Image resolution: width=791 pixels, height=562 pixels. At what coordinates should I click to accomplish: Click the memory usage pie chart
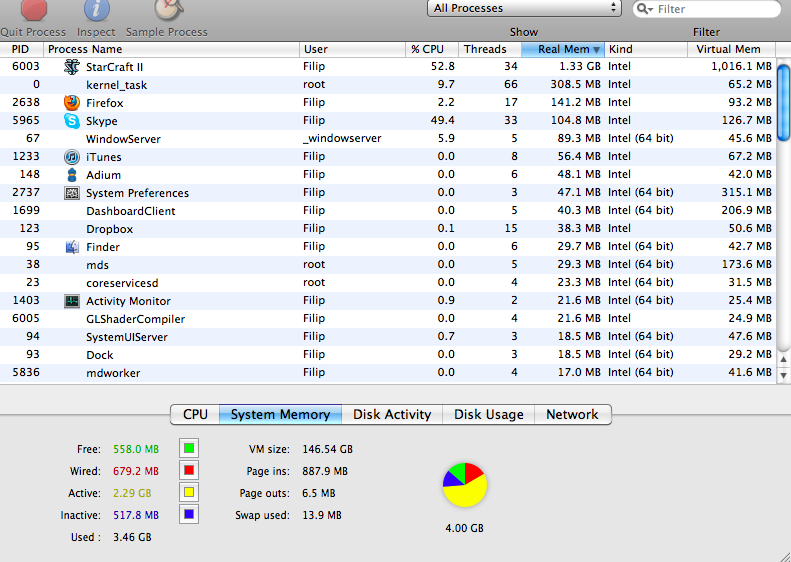(x=465, y=485)
